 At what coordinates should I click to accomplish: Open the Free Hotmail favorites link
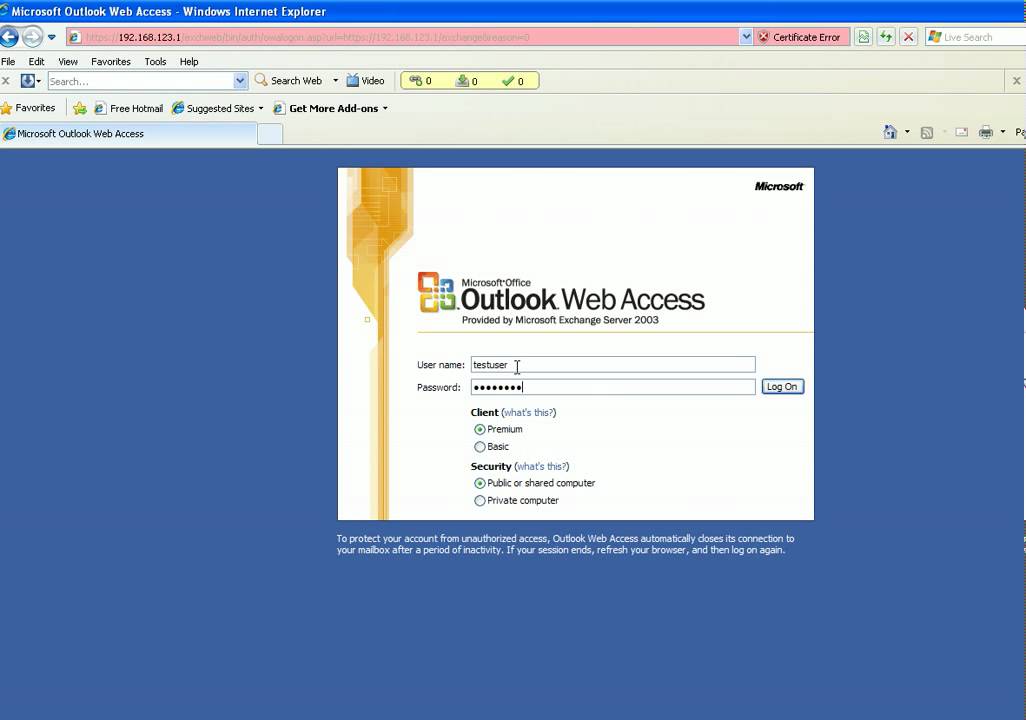[x=129, y=108]
